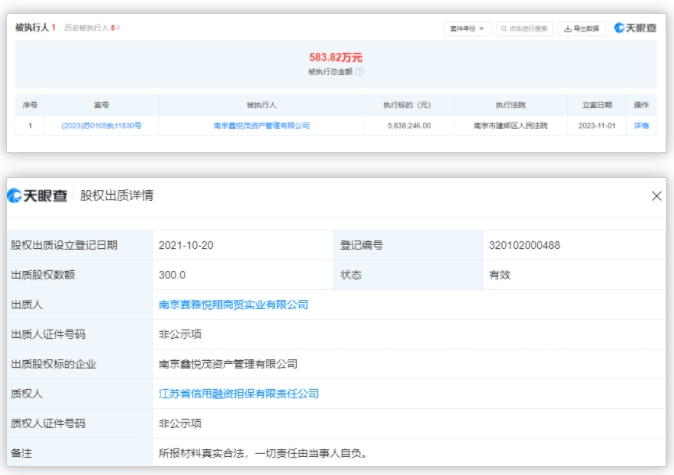Click the court name 南京市建邺区人民法院
The image size is (674, 475).
tap(511, 126)
